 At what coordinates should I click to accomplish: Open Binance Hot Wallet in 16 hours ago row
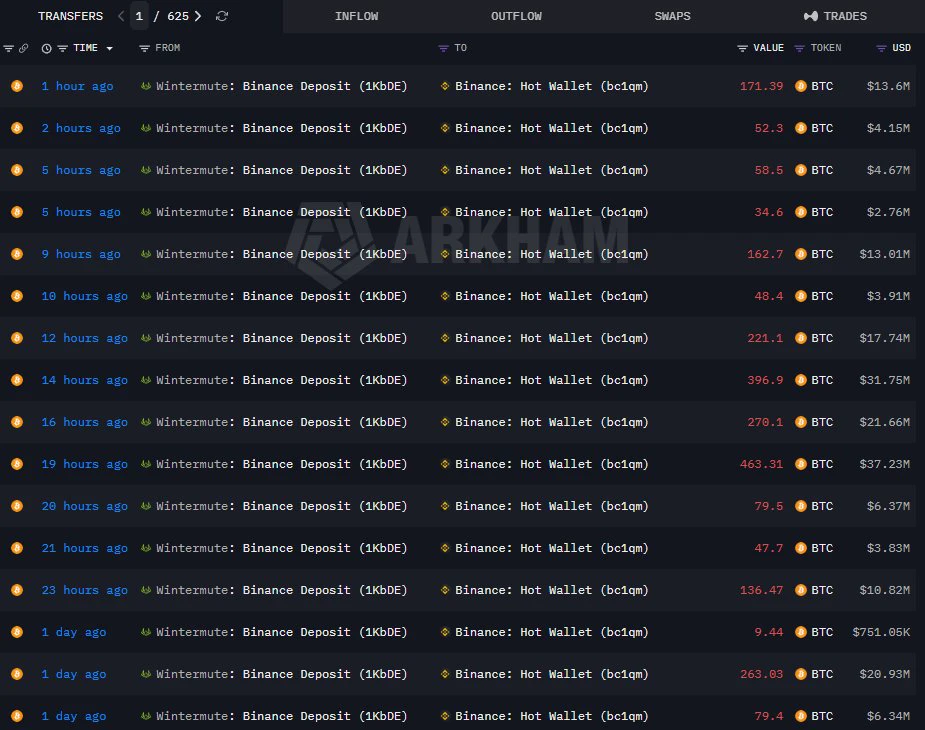click(x=552, y=422)
